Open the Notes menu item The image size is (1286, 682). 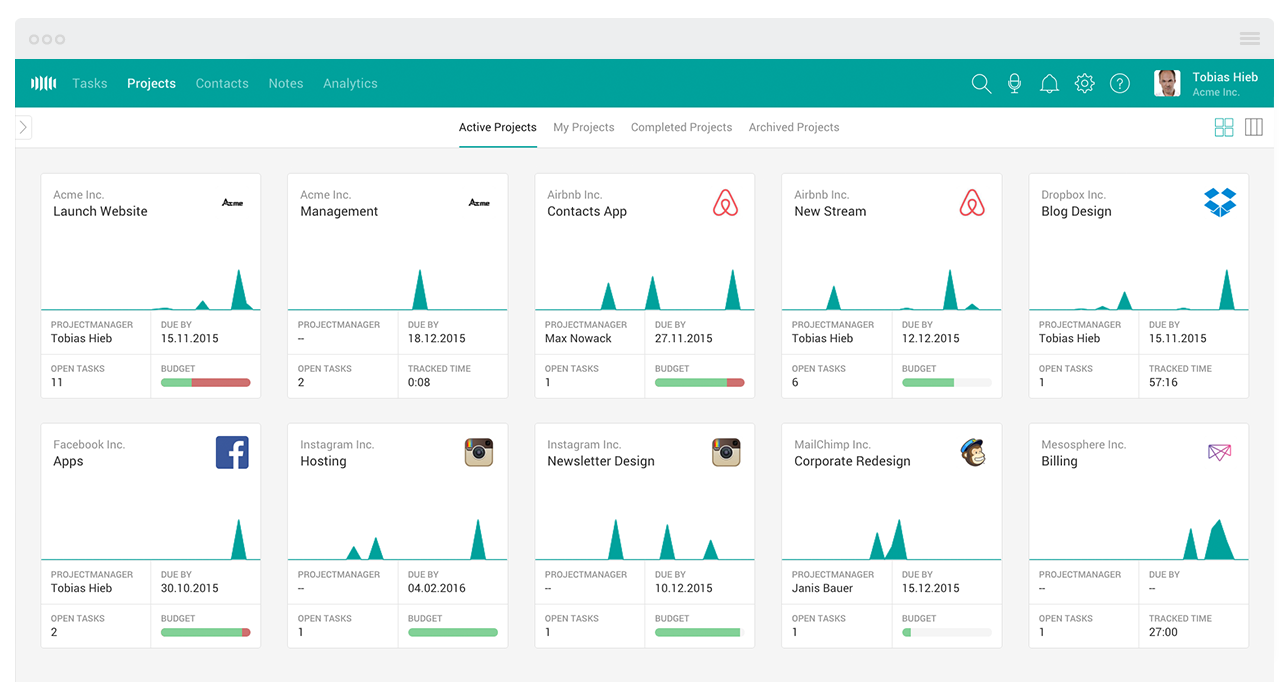pyautogui.click(x=286, y=83)
